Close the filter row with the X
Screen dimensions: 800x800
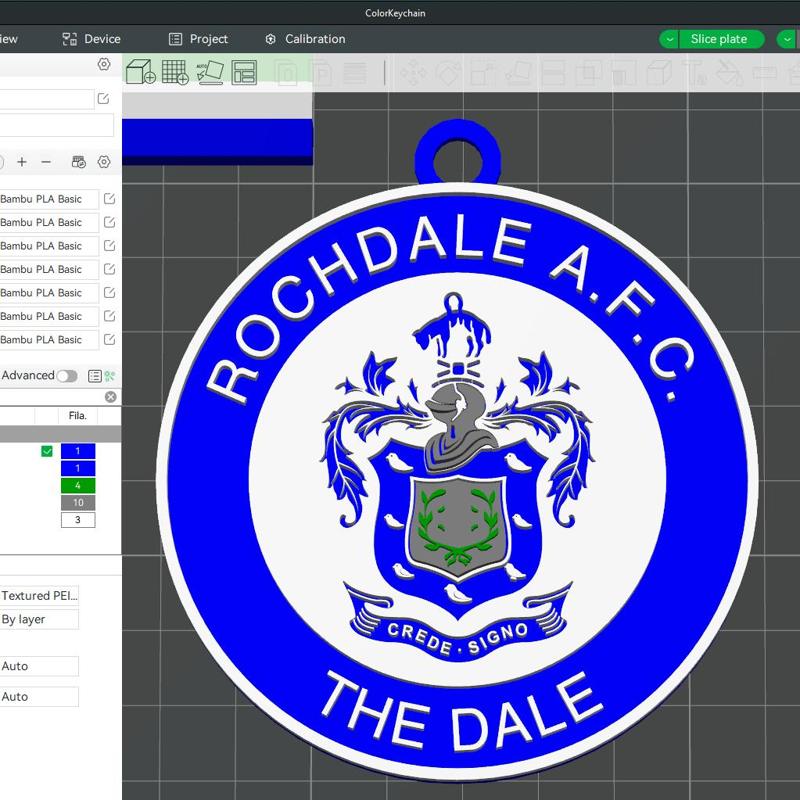click(x=111, y=396)
